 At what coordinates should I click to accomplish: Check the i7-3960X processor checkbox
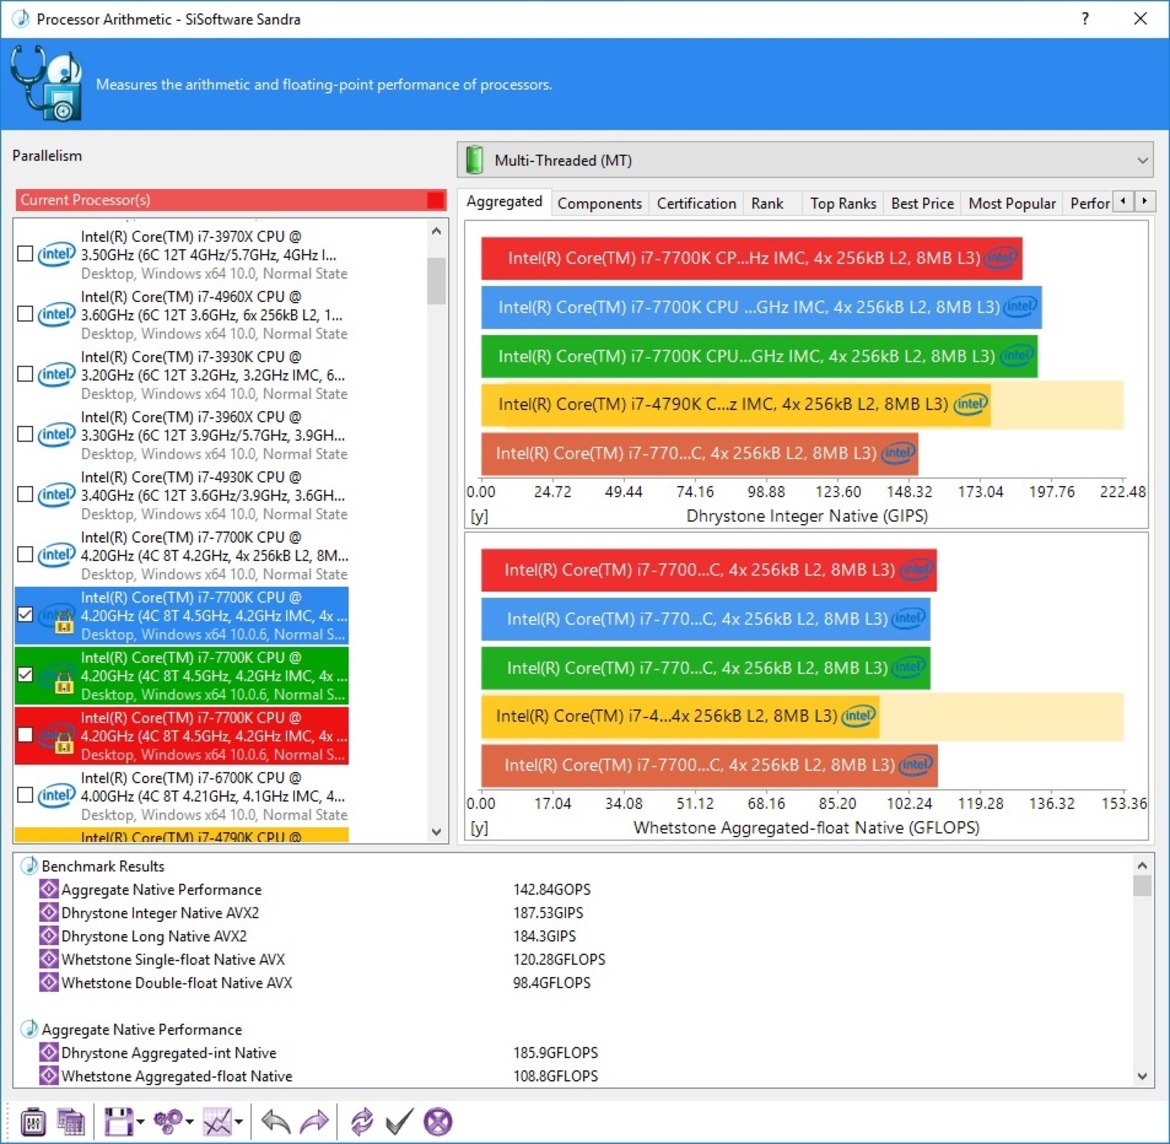25,434
